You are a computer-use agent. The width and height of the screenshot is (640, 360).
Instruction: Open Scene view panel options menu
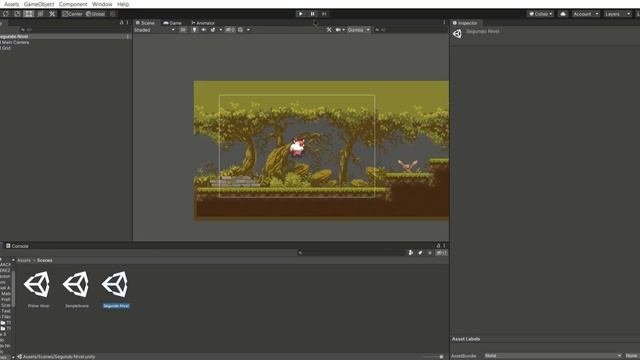444,23
